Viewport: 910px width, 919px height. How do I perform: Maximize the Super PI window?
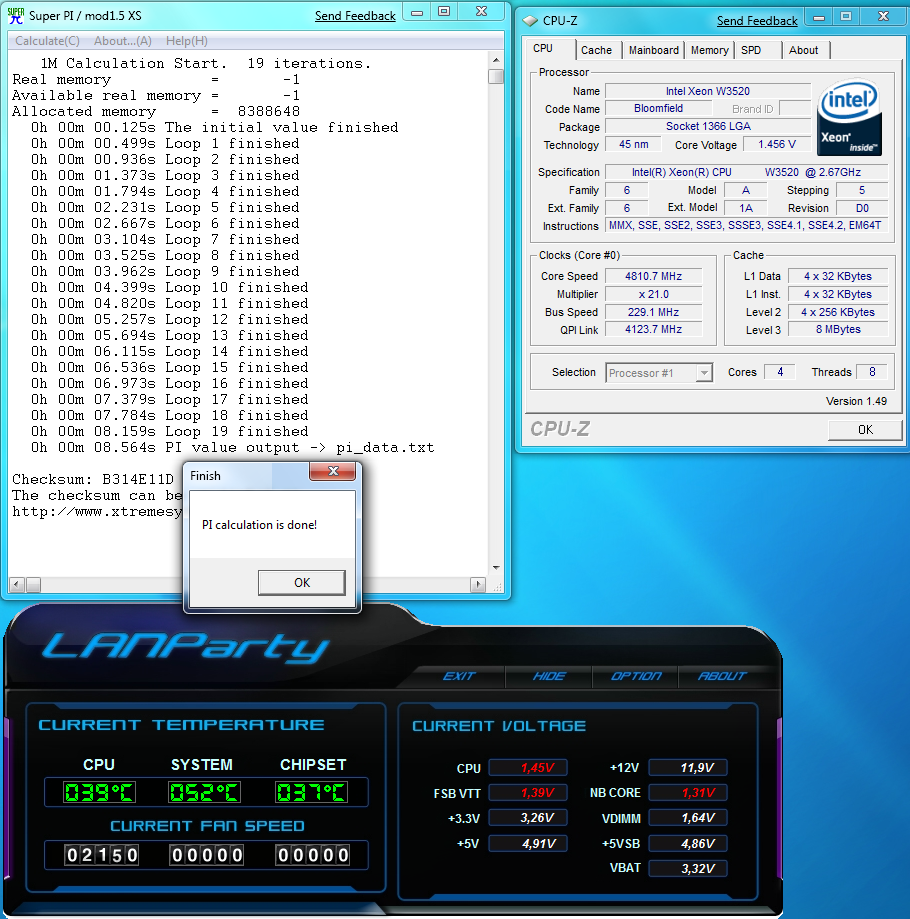[444, 12]
